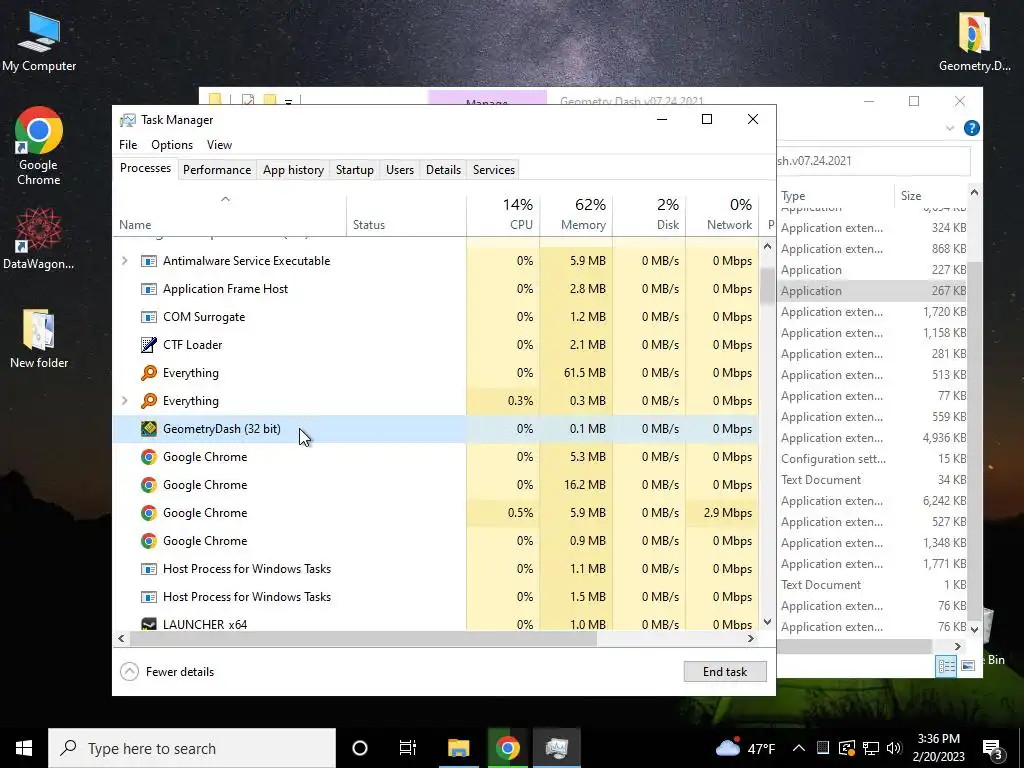The image size is (1024, 768).
Task: Show hidden system tray icons
Action: click(798, 748)
